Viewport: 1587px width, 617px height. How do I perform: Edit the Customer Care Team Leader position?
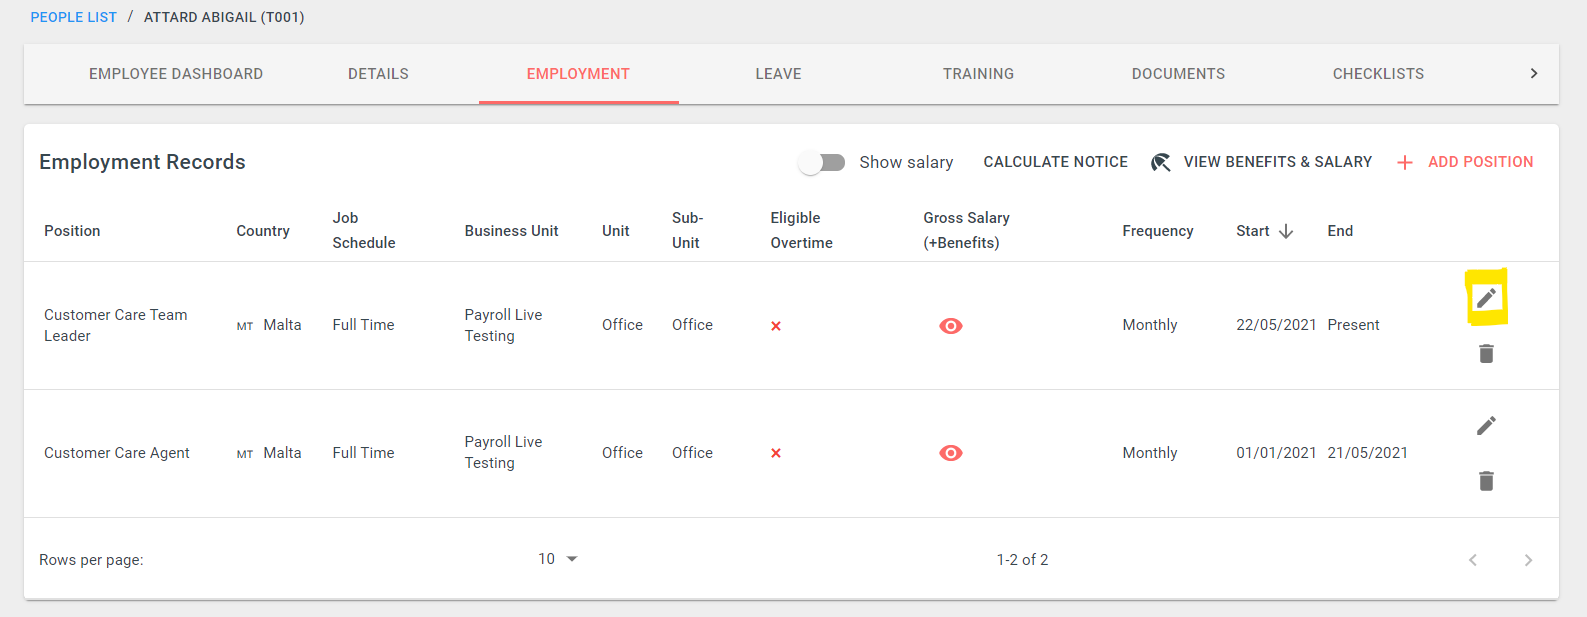coord(1486,298)
